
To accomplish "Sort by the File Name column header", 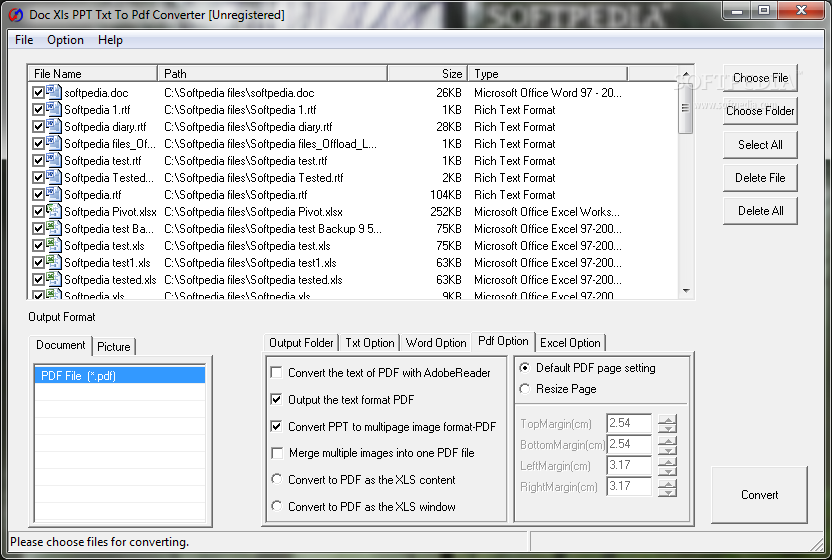I will coord(93,73).
